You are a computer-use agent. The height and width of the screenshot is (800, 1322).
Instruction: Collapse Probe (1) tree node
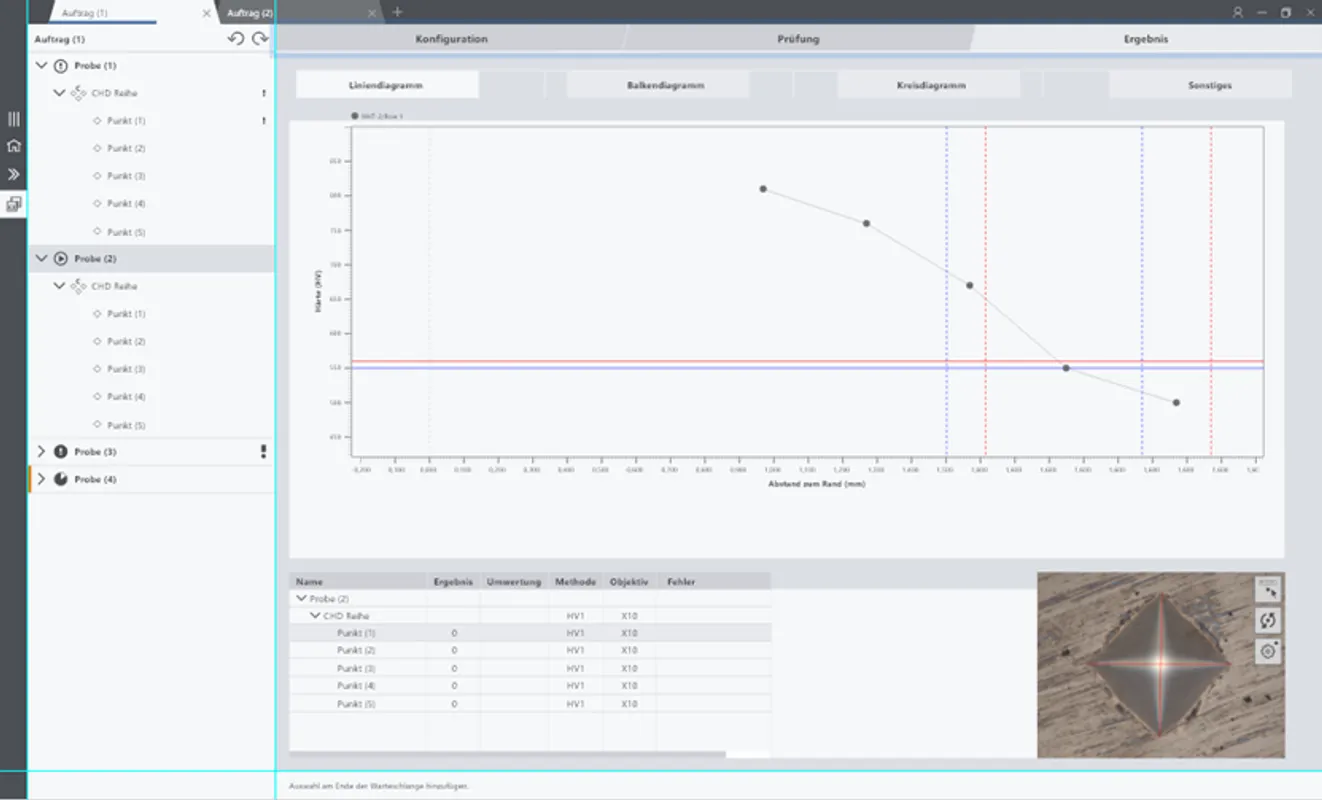[x=41, y=66]
